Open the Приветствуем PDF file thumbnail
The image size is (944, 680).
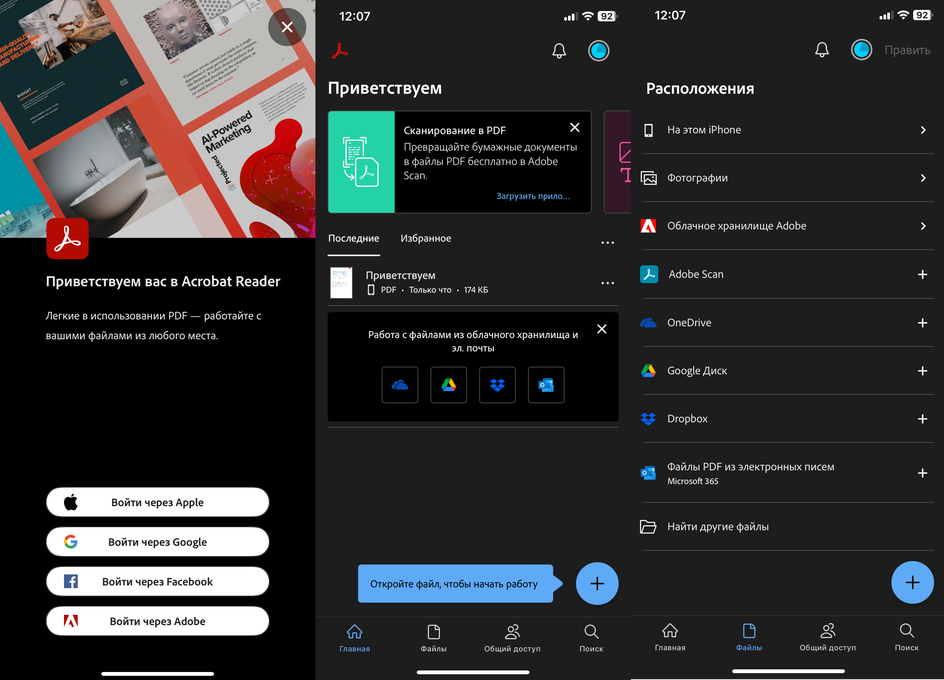point(341,282)
